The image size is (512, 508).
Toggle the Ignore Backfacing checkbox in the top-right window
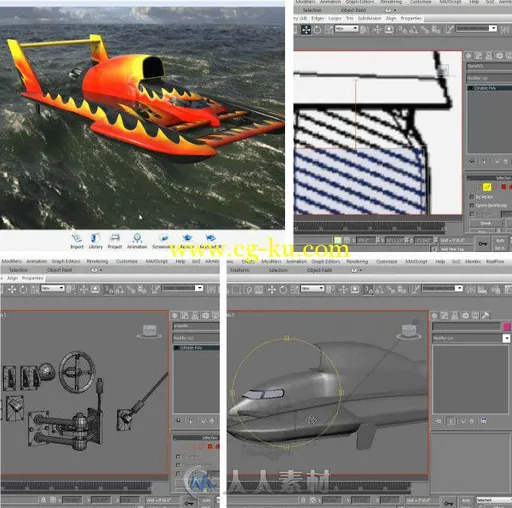point(472,205)
